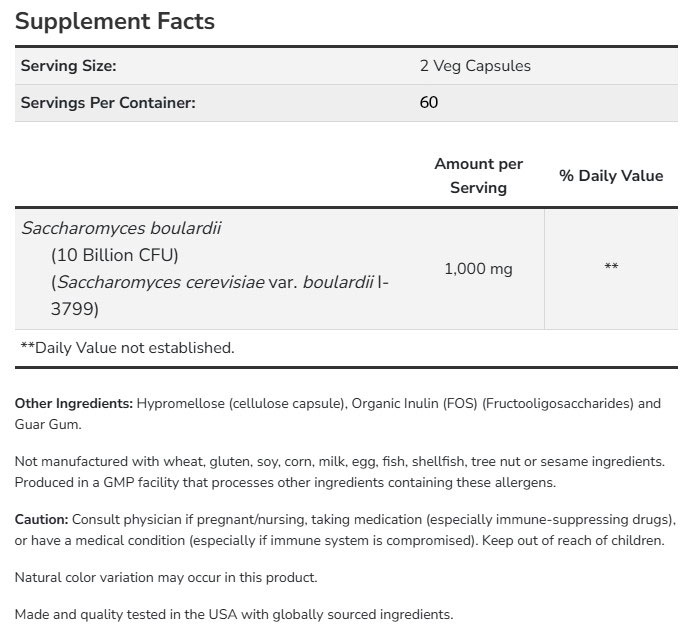Click the Daily Value not established footnote

pyautogui.click(x=127, y=348)
